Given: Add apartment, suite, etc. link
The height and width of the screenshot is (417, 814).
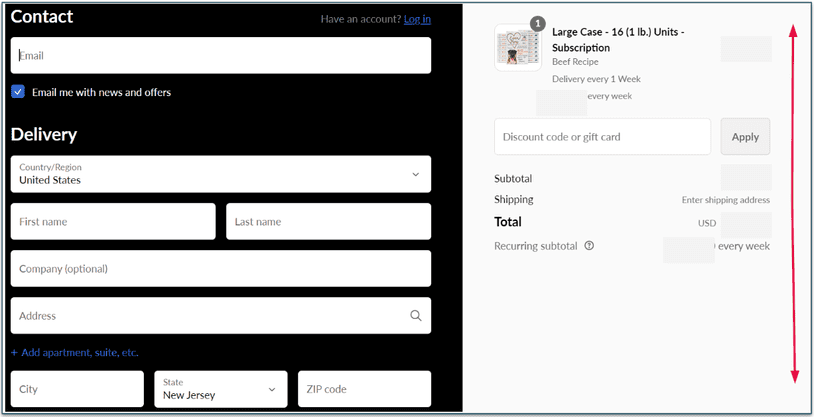Looking at the screenshot, I should (75, 353).
